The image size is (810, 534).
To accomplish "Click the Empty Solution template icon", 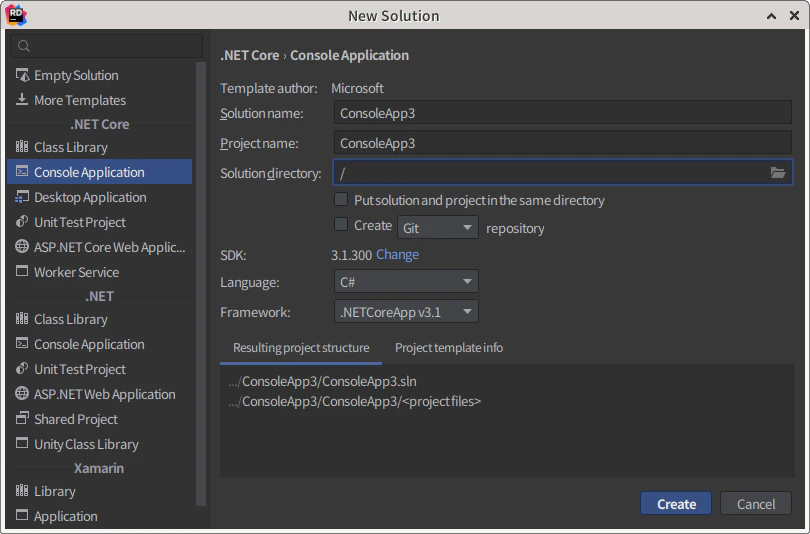I will click(x=22, y=75).
